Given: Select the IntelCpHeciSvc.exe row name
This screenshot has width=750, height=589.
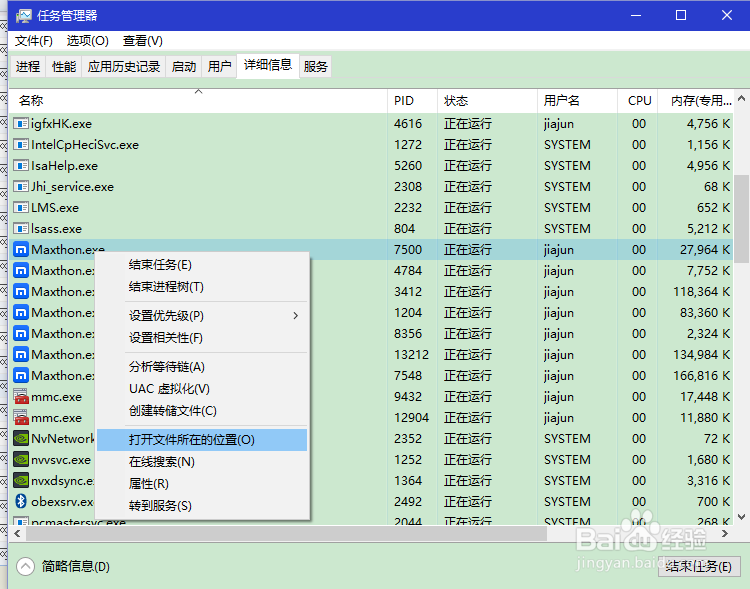Looking at the screenshot, I should click(x=85, y=145).
